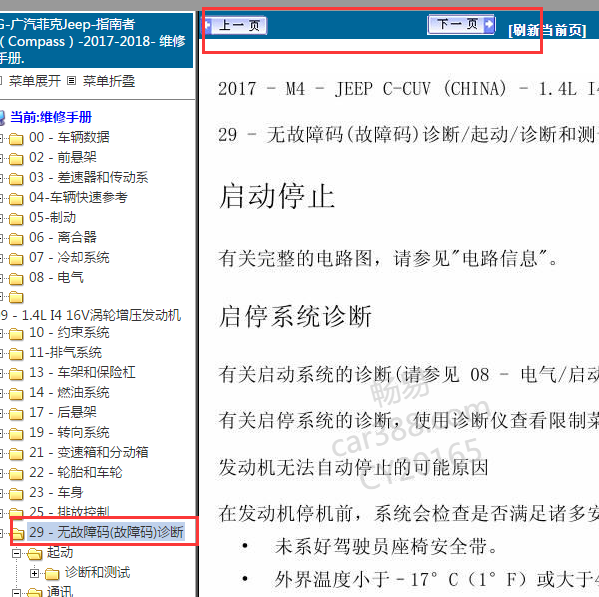599x597 pixels.
Task: Open folder icon for 03 - 差速器和传动系
Action: tap(16, 178)
